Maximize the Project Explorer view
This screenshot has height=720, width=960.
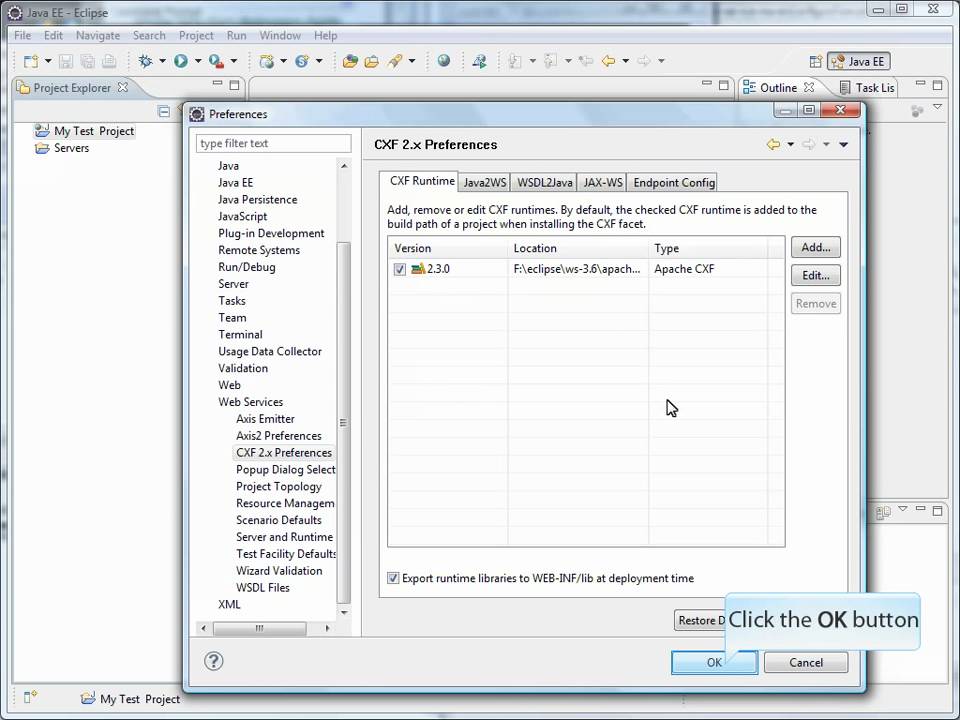coord(234,85)
